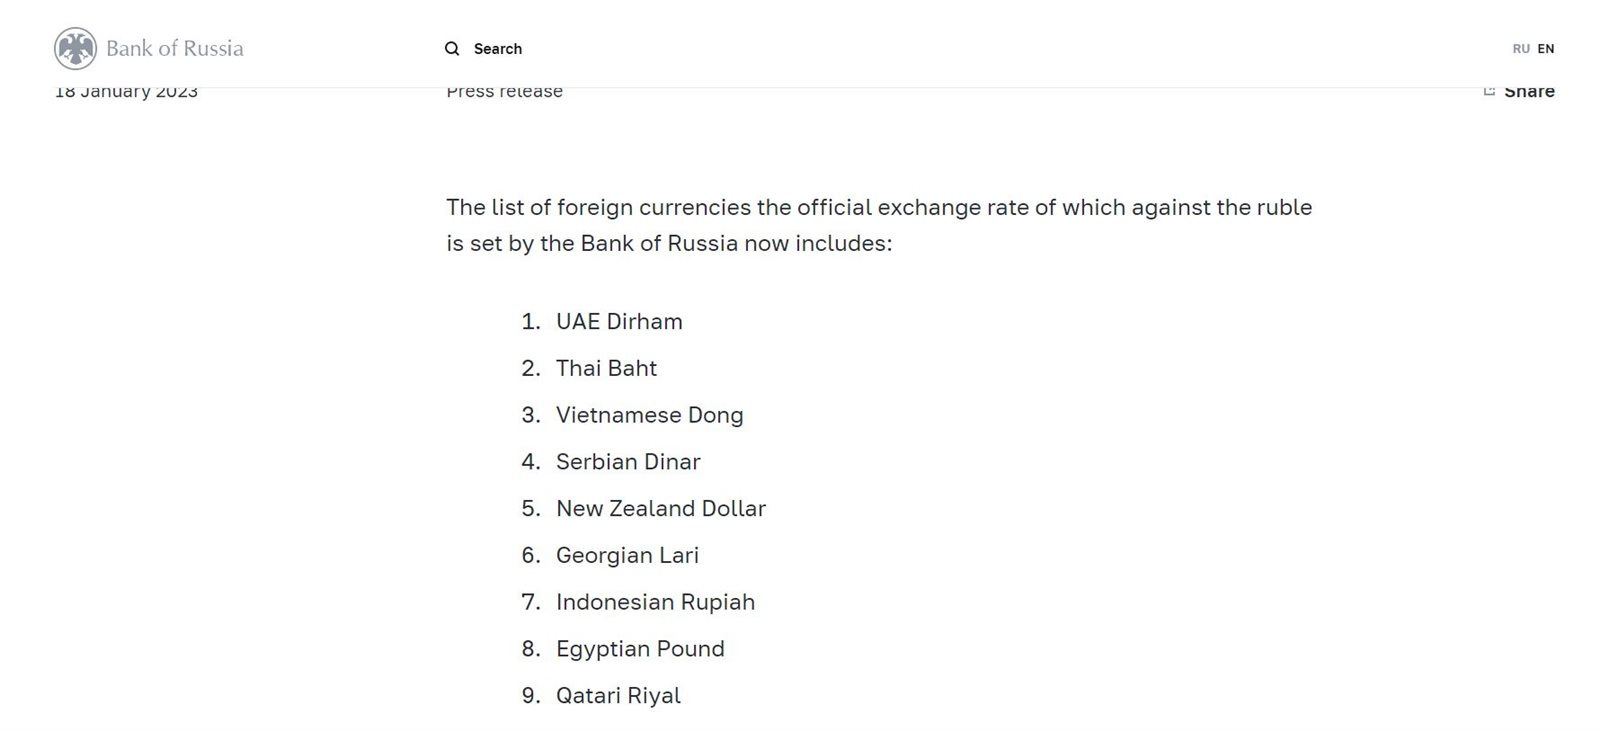This screenshot has width=1600, height=731.
Task: Click the Vietnamese Dong list entry
Action: click(x=649, y=415)
